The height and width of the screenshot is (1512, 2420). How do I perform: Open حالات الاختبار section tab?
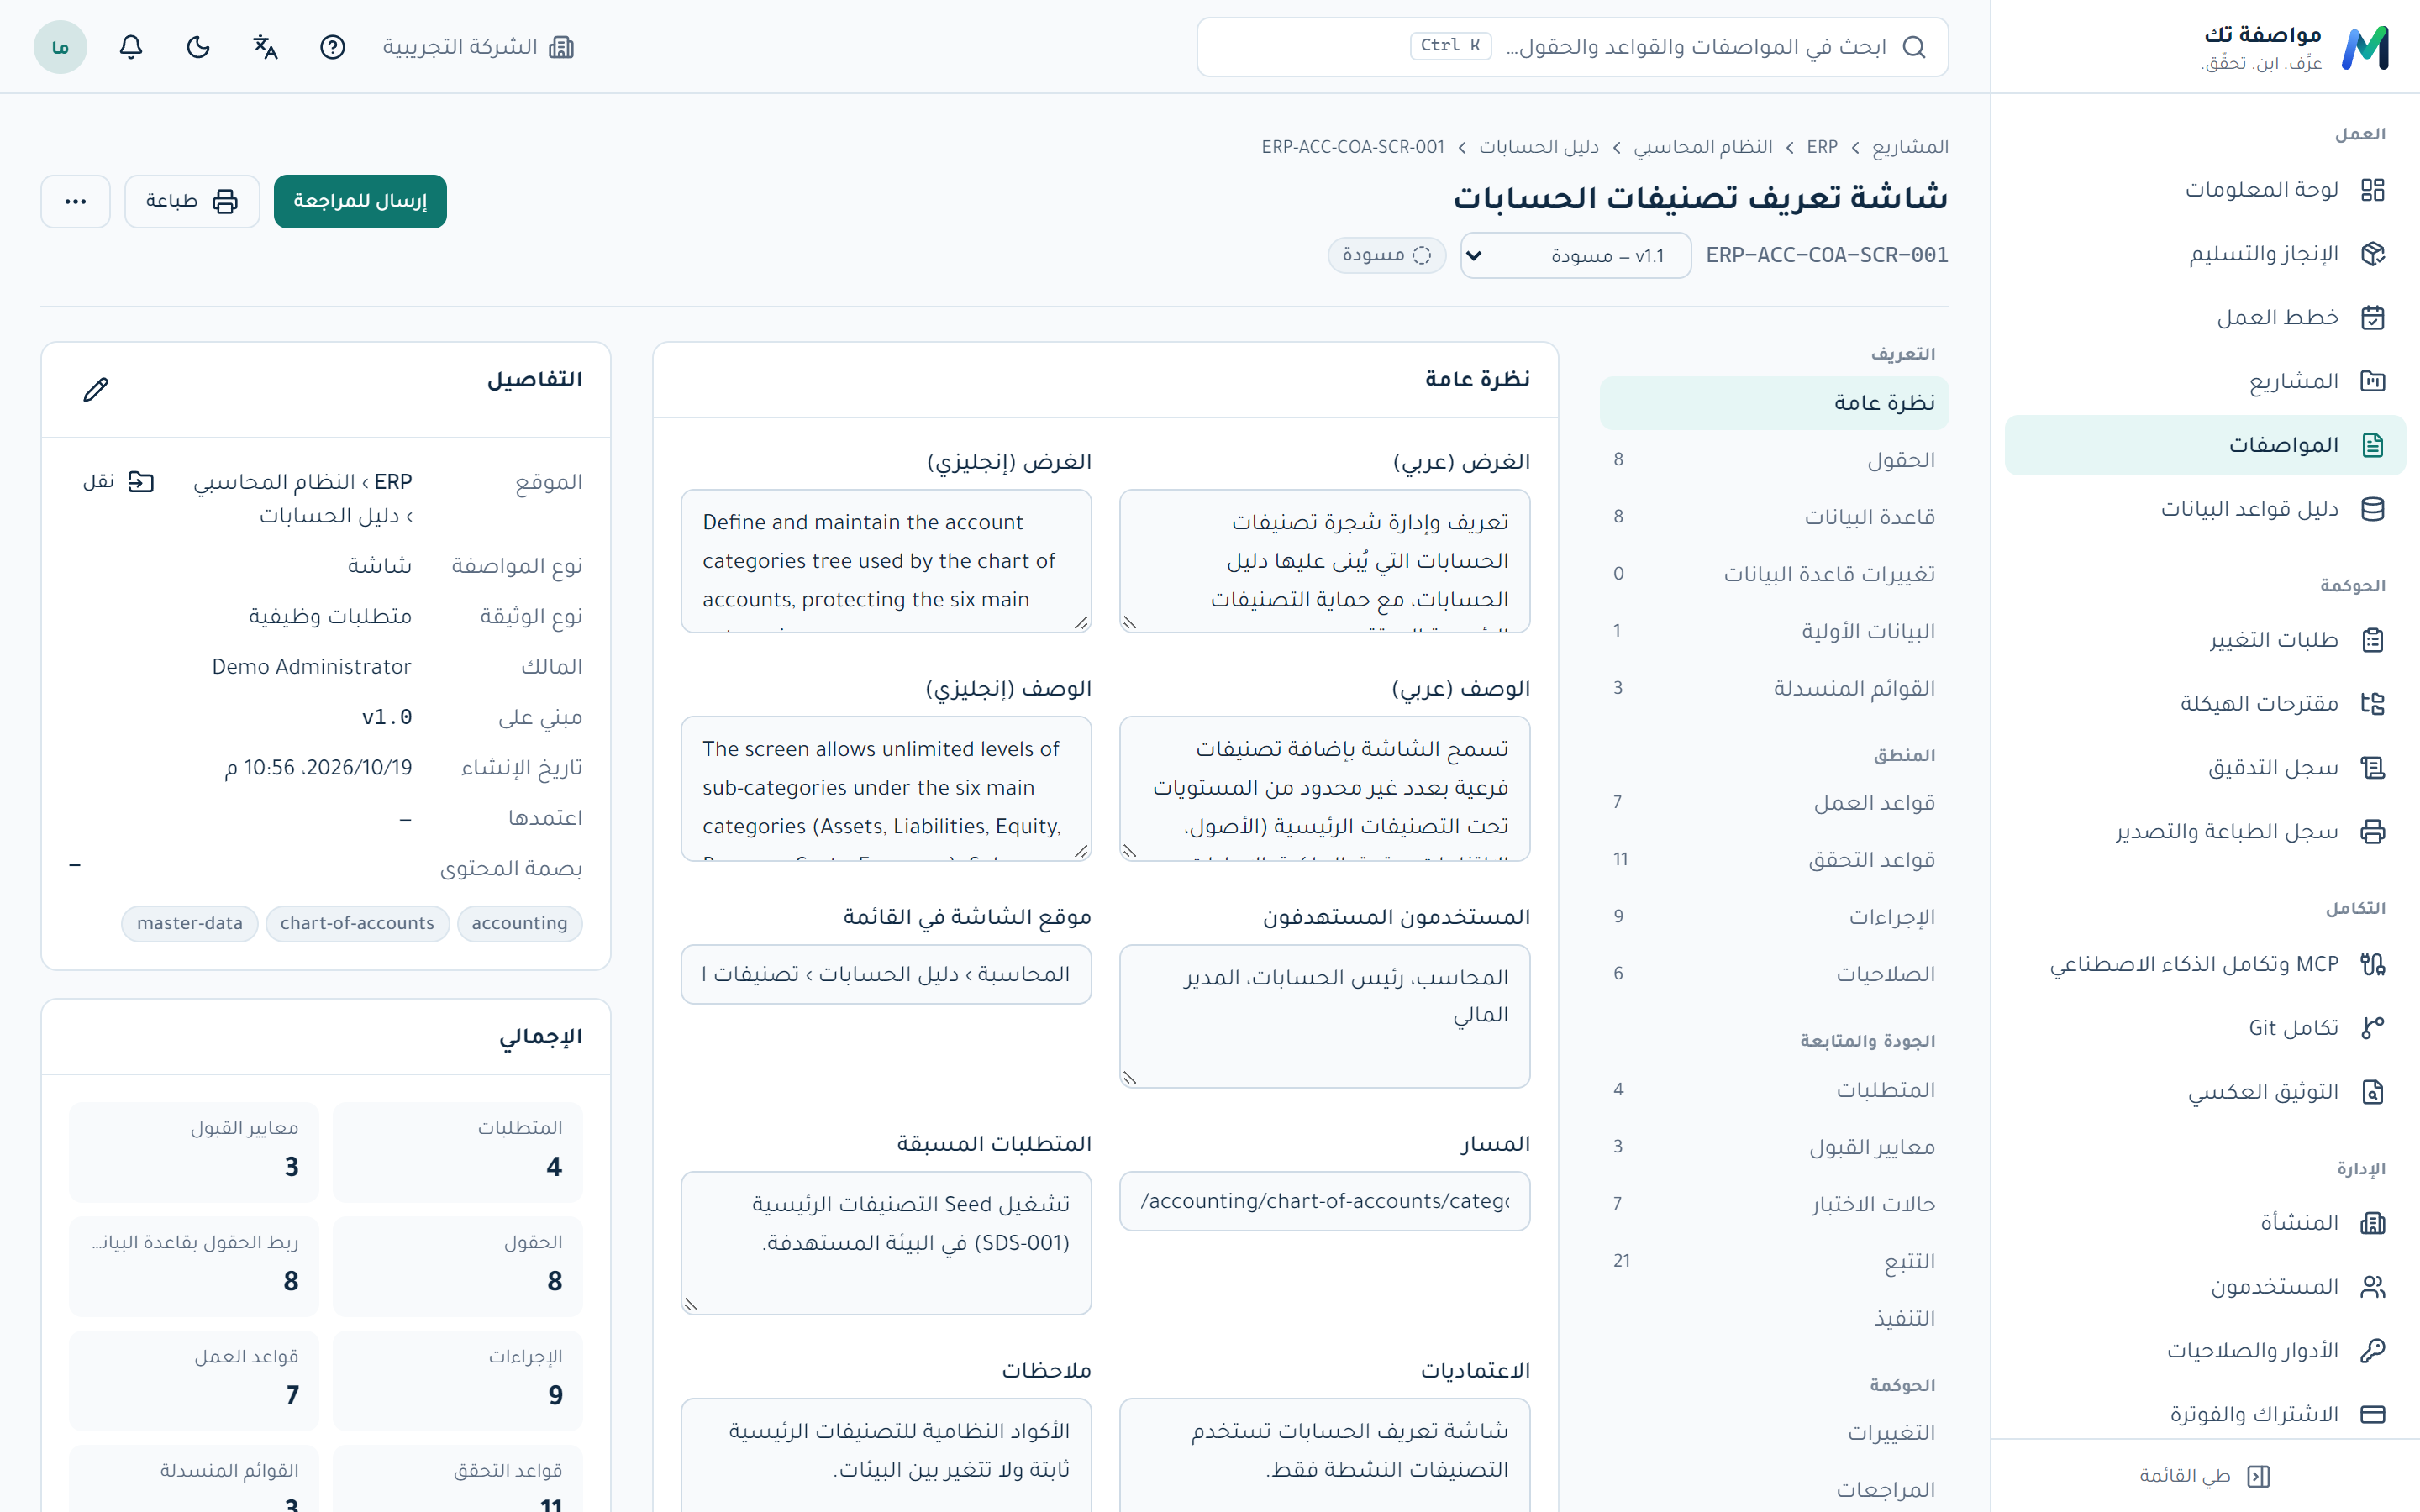[x=1774, y=1204]
